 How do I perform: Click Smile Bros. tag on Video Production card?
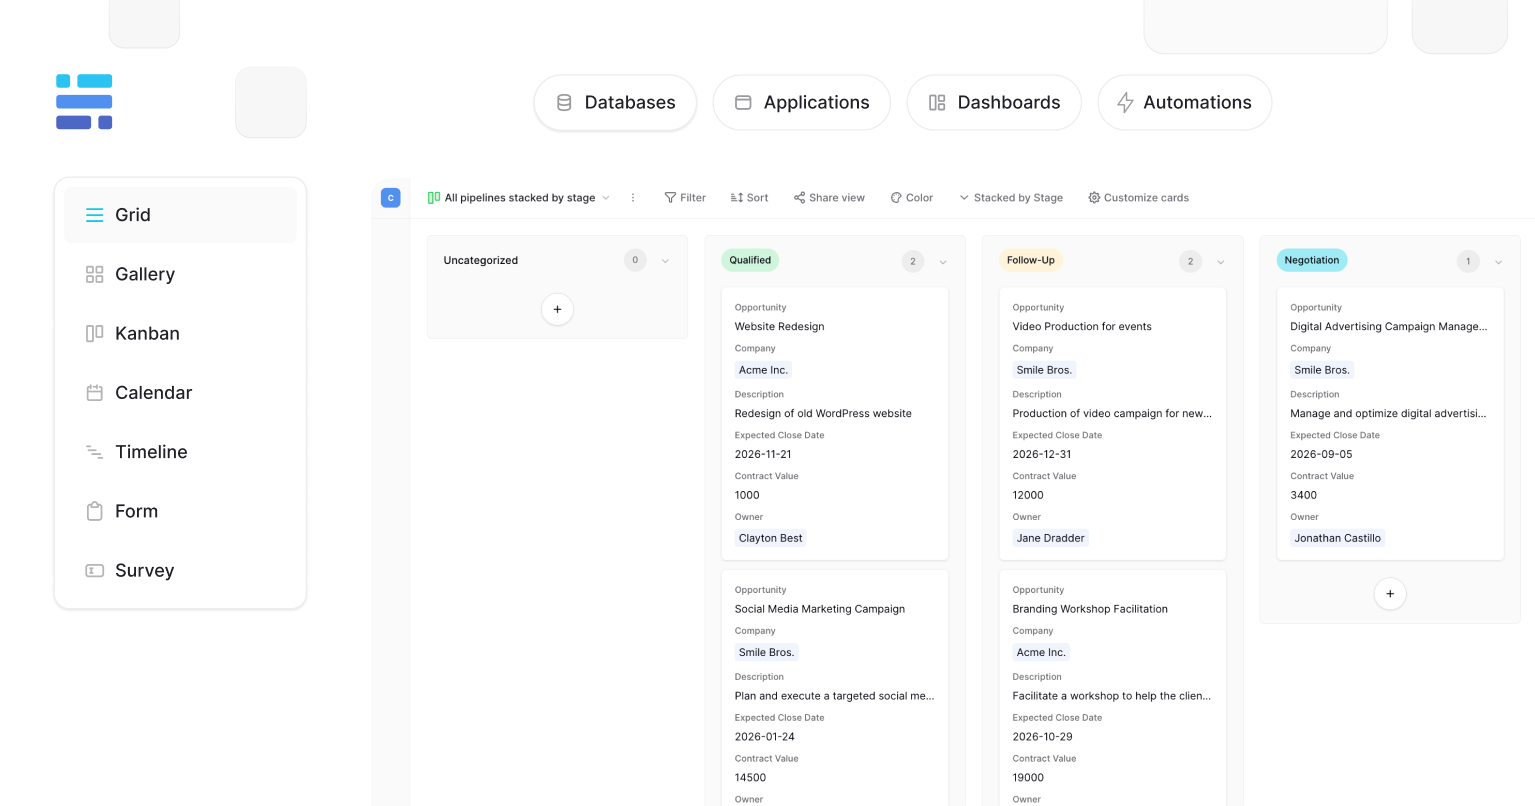(1044, 370)
